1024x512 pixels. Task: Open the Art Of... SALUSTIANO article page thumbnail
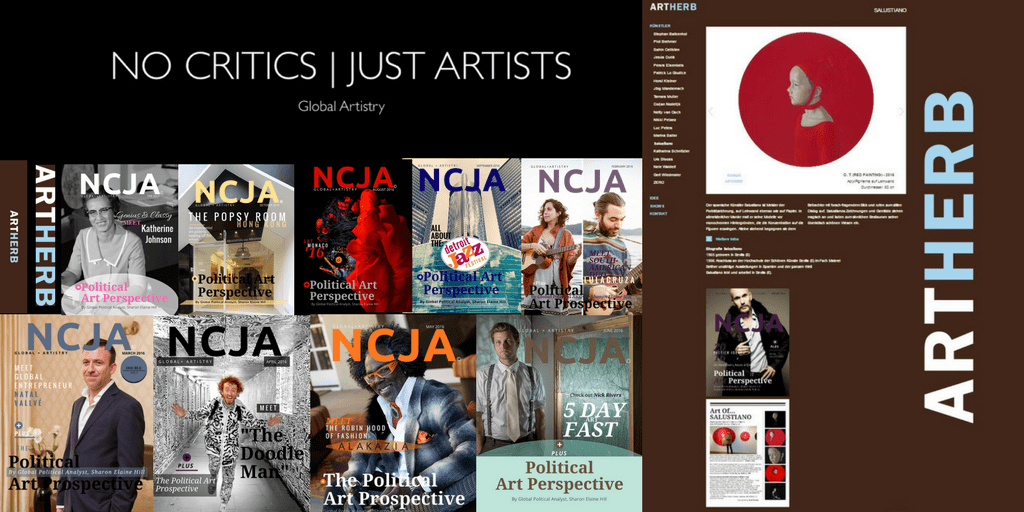click(x=747, y=453)
